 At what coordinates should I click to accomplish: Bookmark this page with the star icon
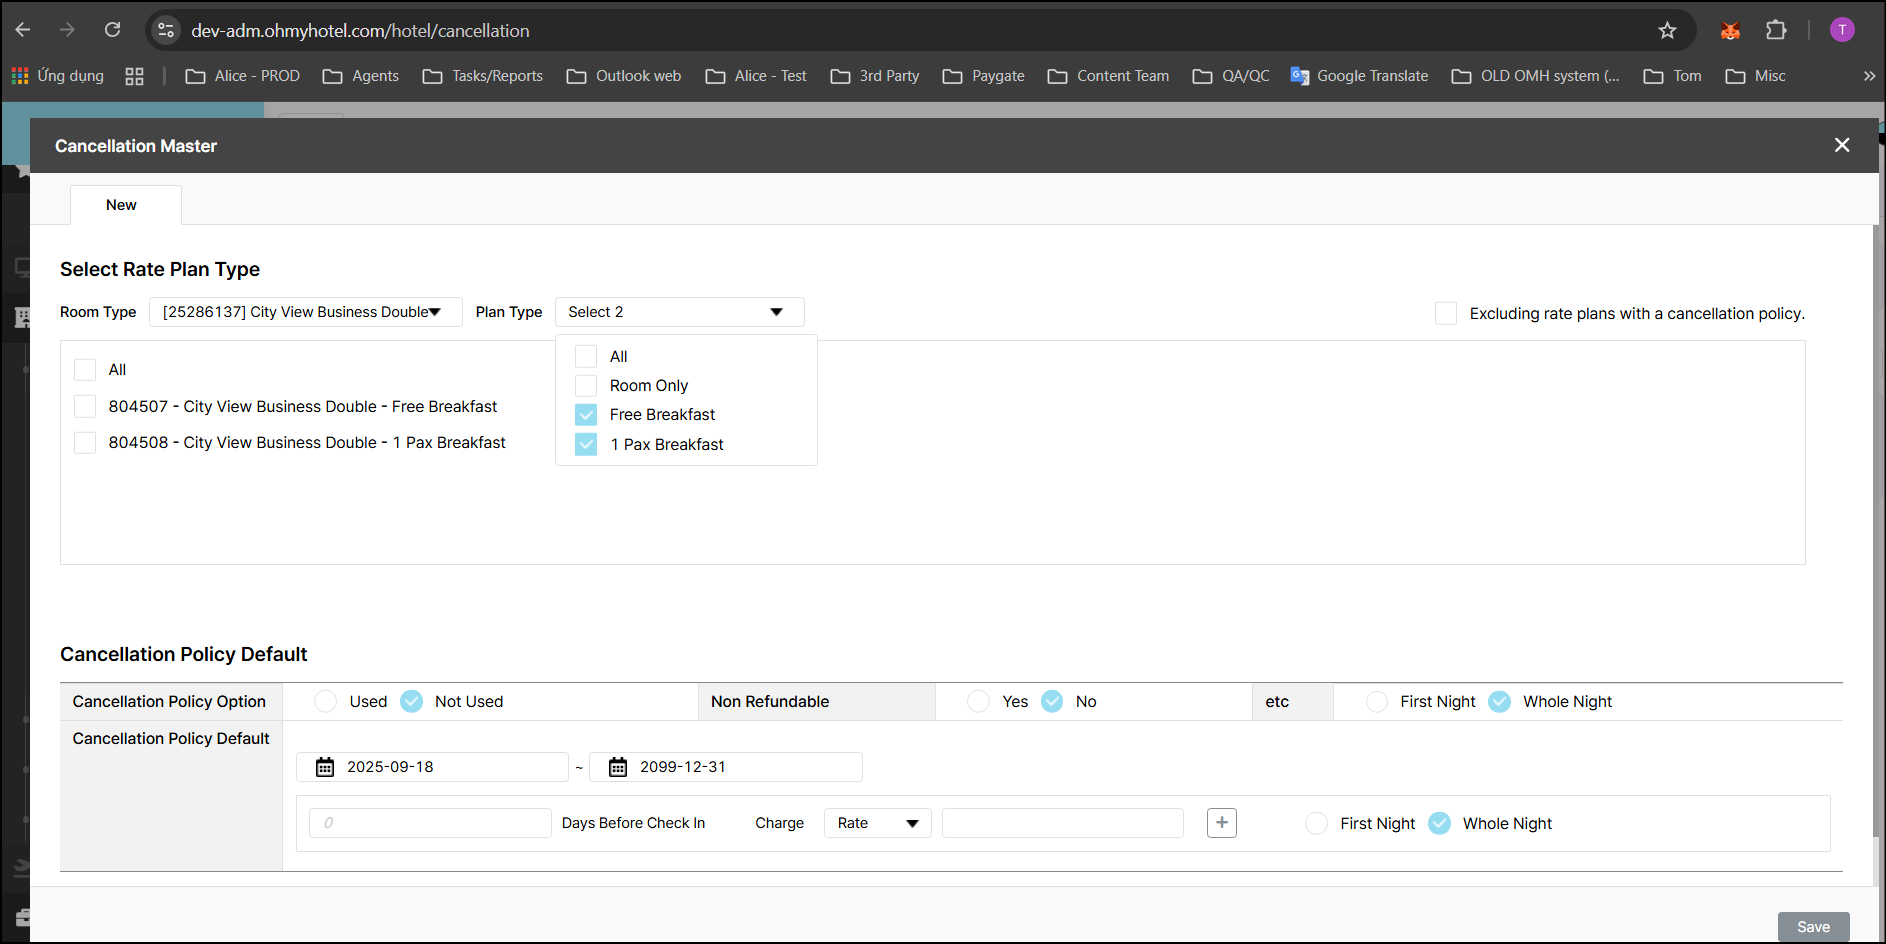click(x=1667, y=31)
